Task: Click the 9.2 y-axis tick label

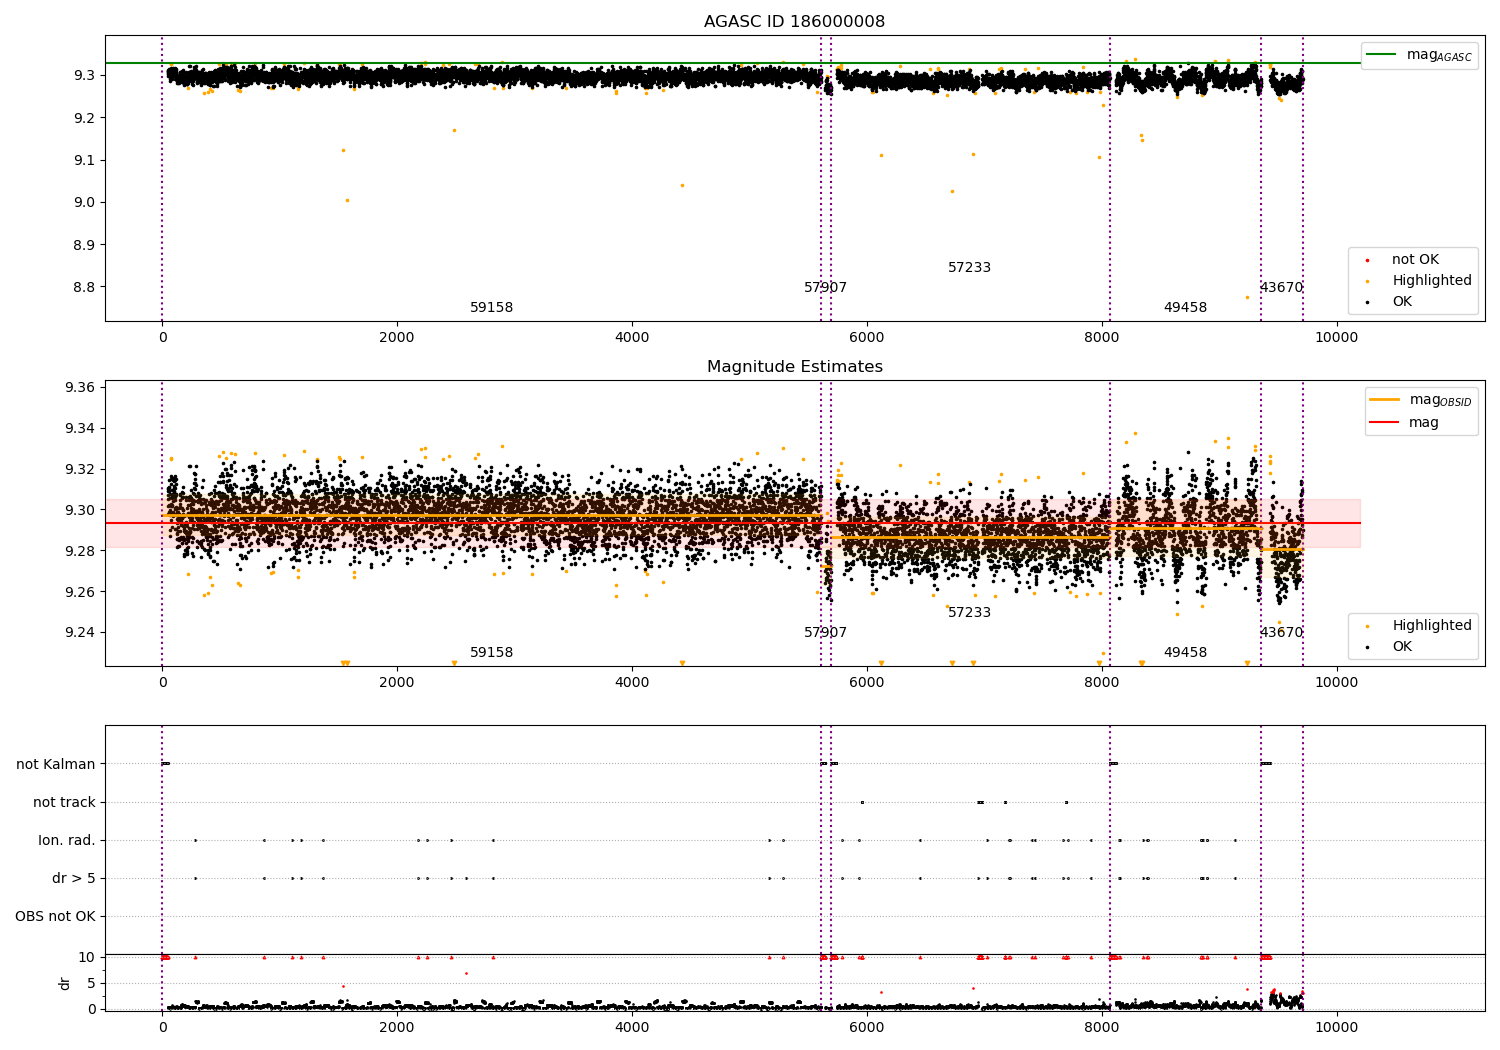Action: (x=84, y=118)
